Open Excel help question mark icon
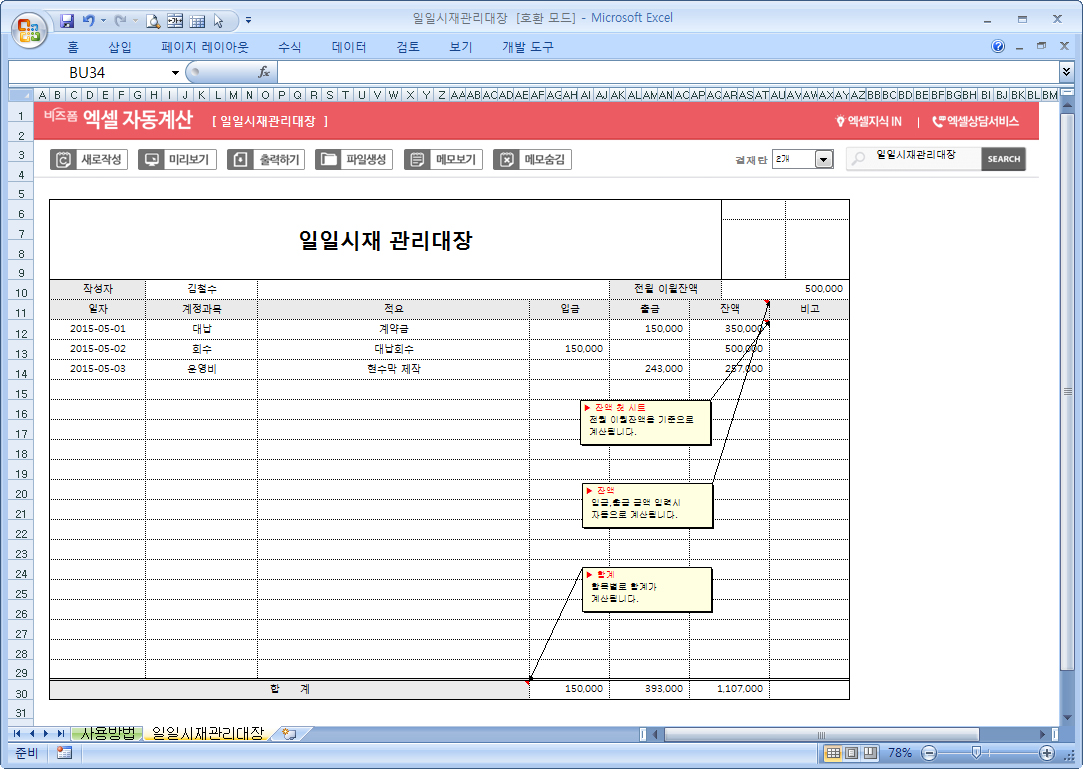1083x769 pixels. click(x=997, y=46)
